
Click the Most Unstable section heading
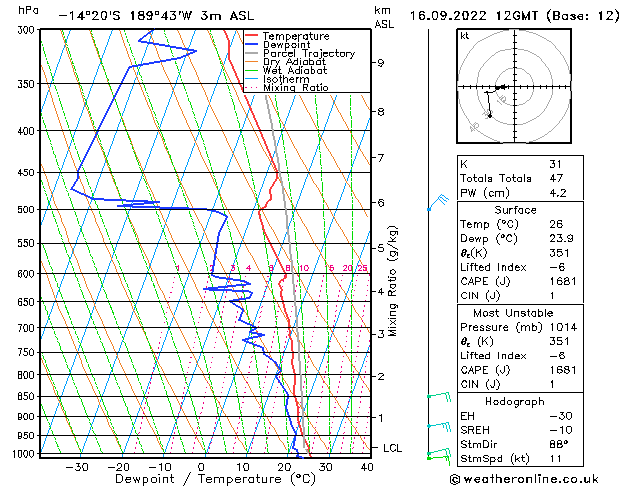coord(513,313)
